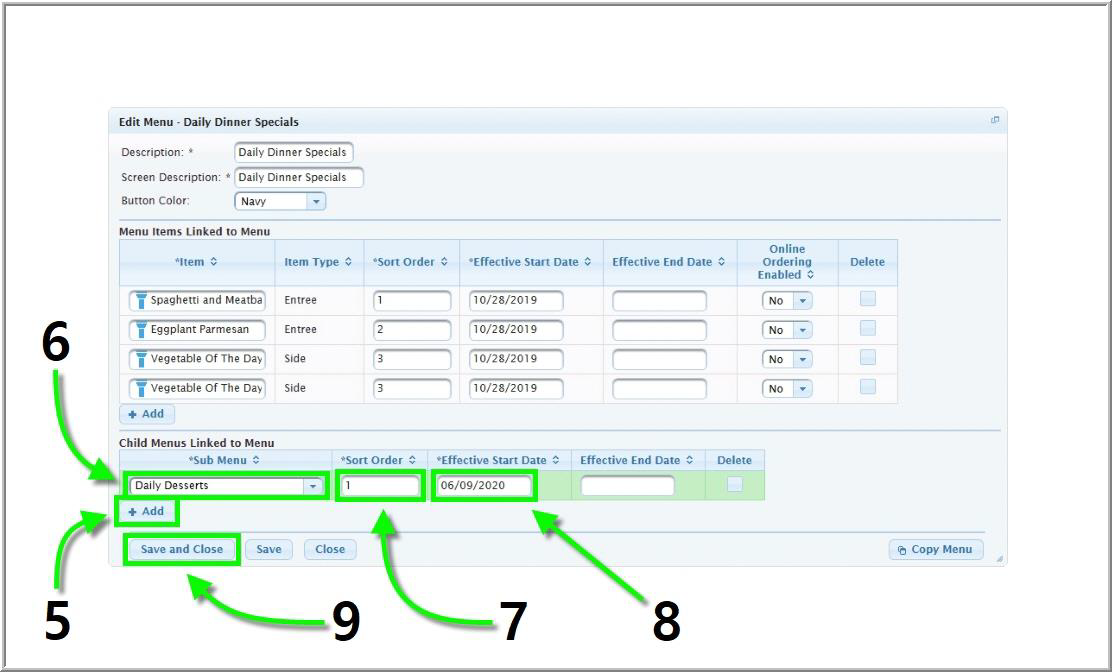Image resolution: width=1112 pixels, height=672 pixels.
Task: Check Delete box for Spaghetti and Meatballs row
Action: (x=867, y=299)
